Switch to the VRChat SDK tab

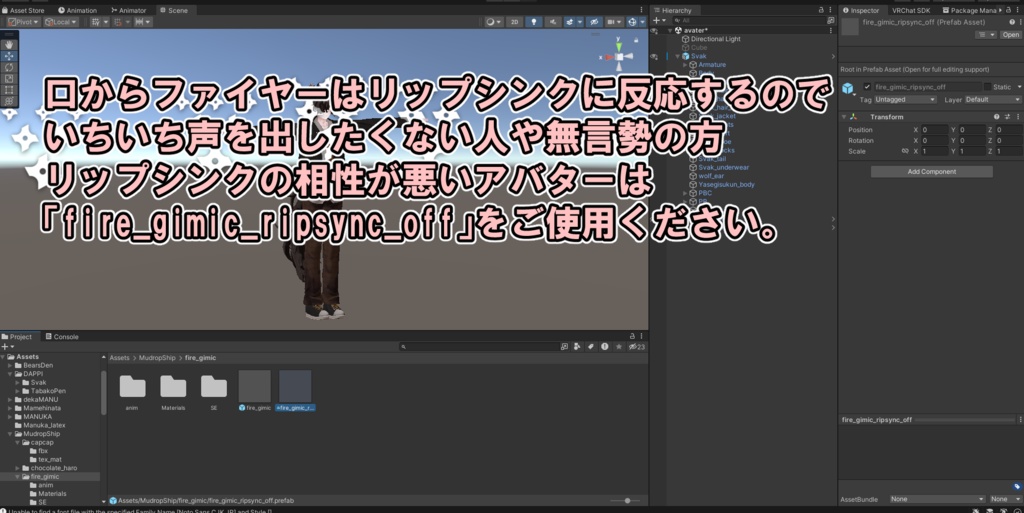point(910,10)
